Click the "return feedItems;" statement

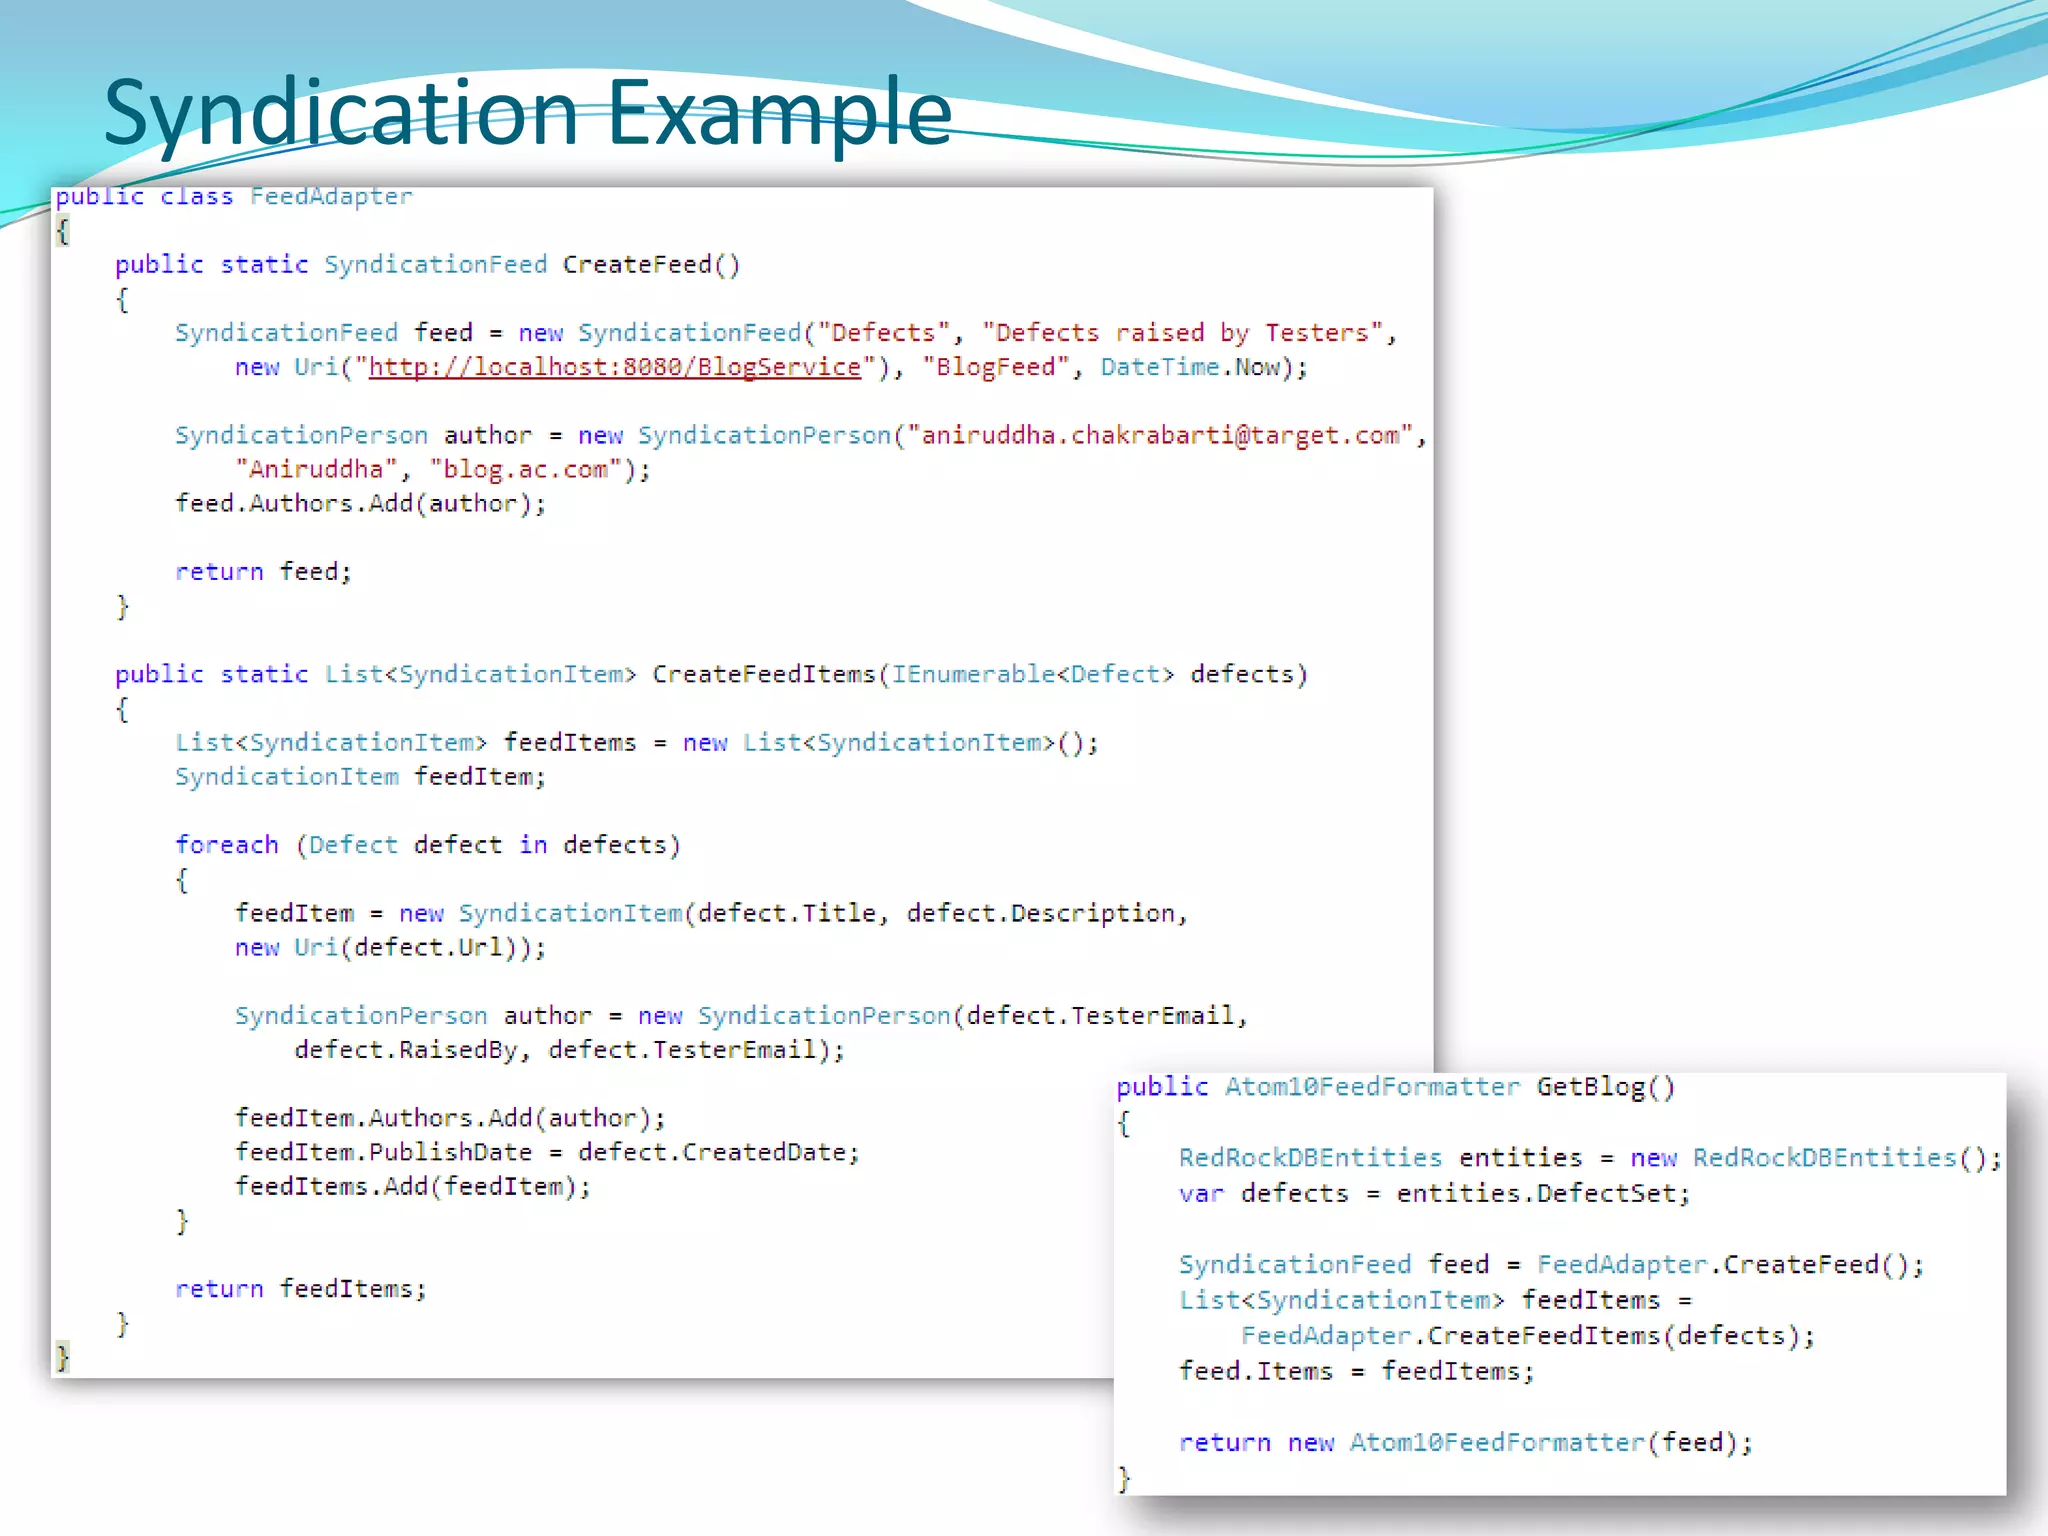pyautogui.click(x=300, y=1289)
